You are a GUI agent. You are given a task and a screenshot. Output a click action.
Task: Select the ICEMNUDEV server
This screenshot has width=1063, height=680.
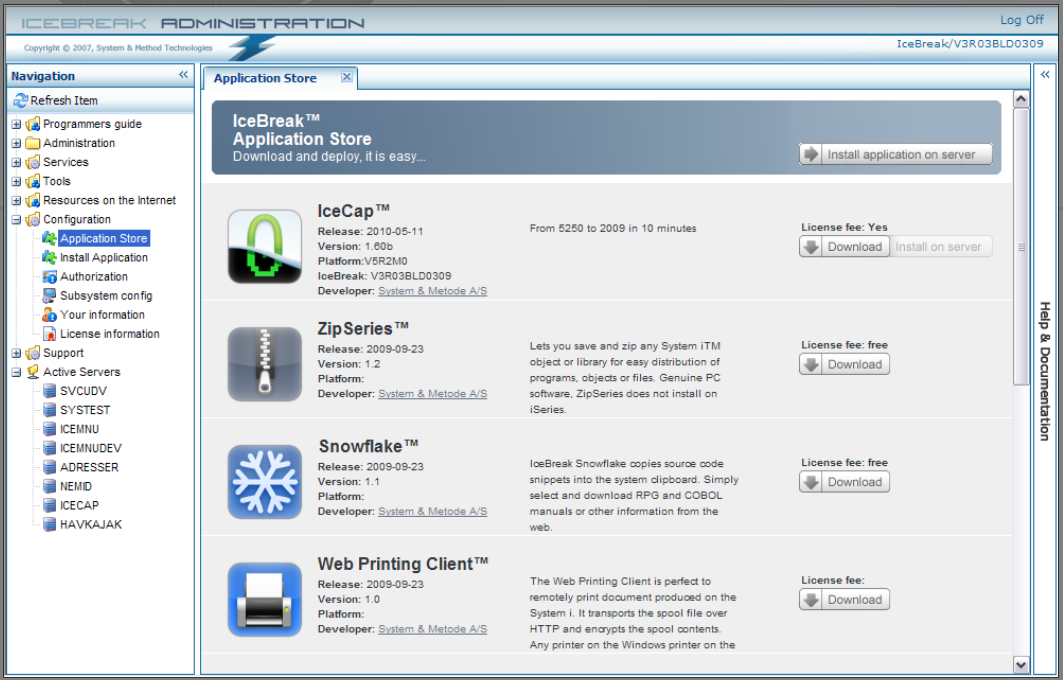coord(91,448)
